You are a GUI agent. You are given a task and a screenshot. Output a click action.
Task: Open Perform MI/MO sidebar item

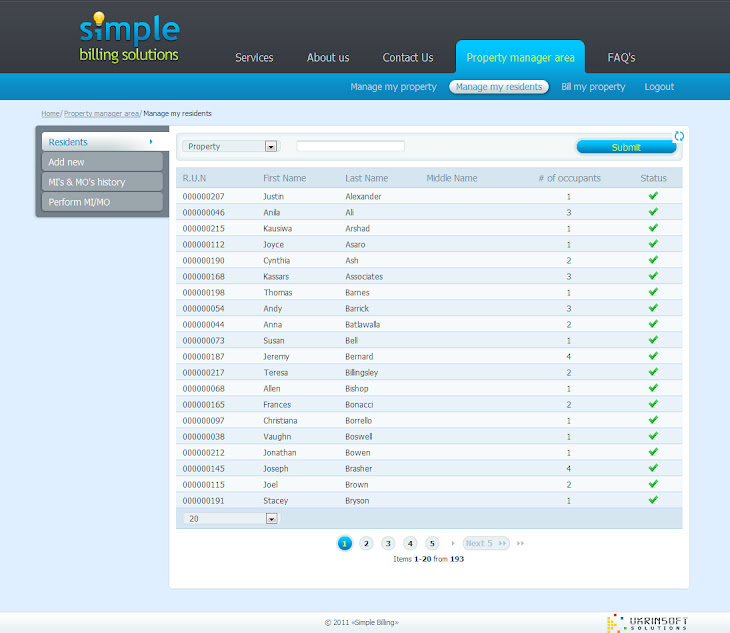[102, 202]
